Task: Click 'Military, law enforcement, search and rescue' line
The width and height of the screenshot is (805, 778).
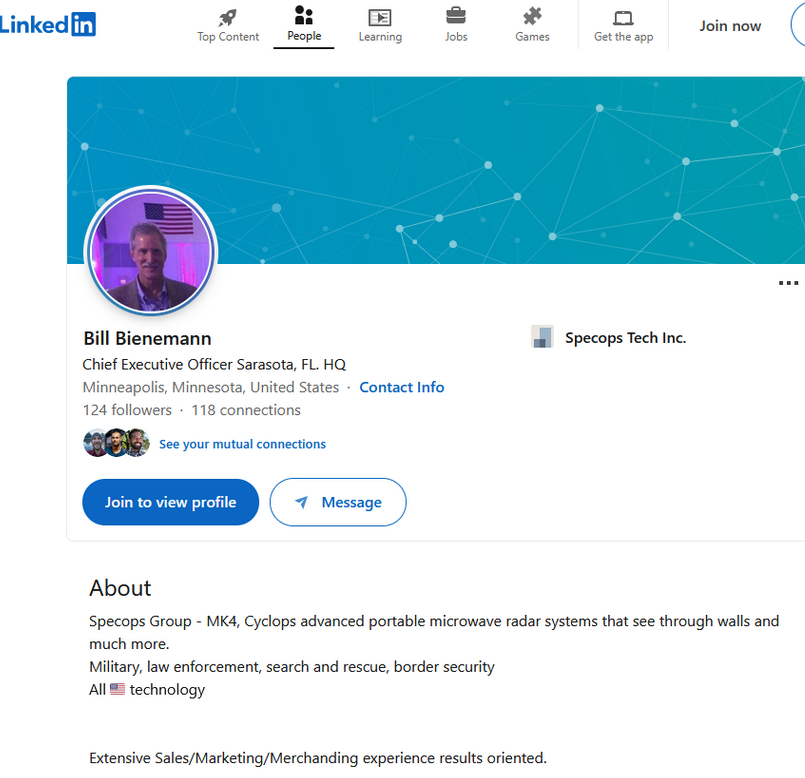Action: [x=292, y=667]
